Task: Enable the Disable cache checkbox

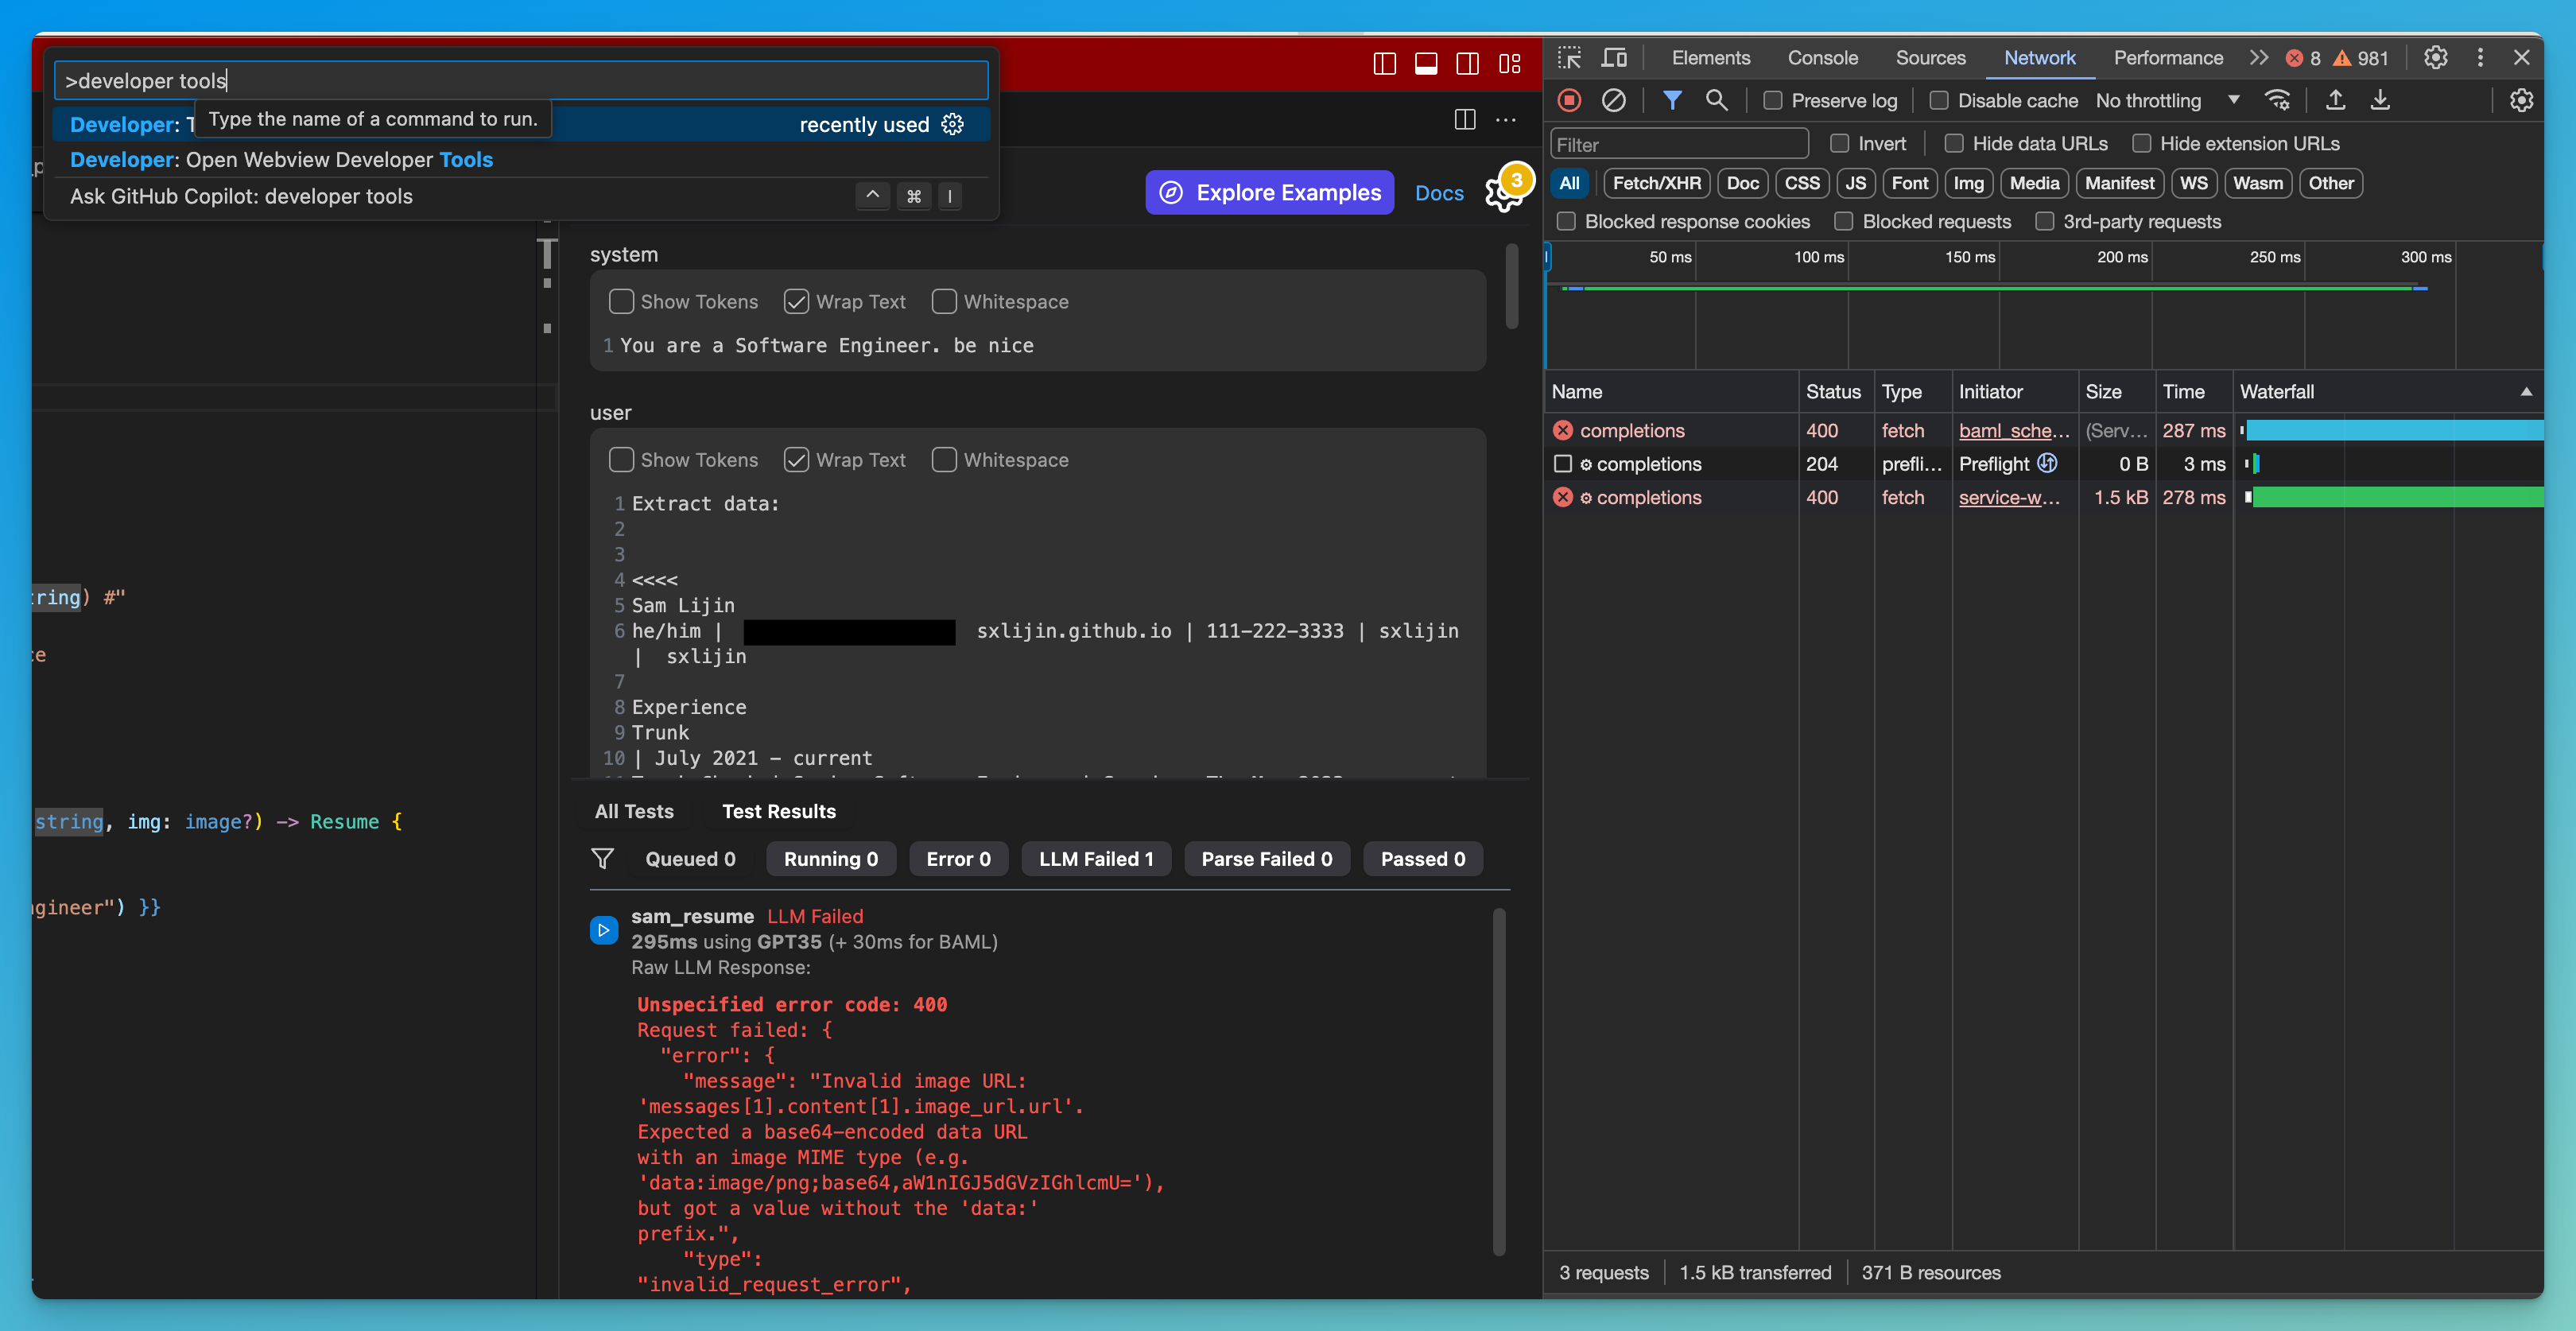Action: [1940, 100]
